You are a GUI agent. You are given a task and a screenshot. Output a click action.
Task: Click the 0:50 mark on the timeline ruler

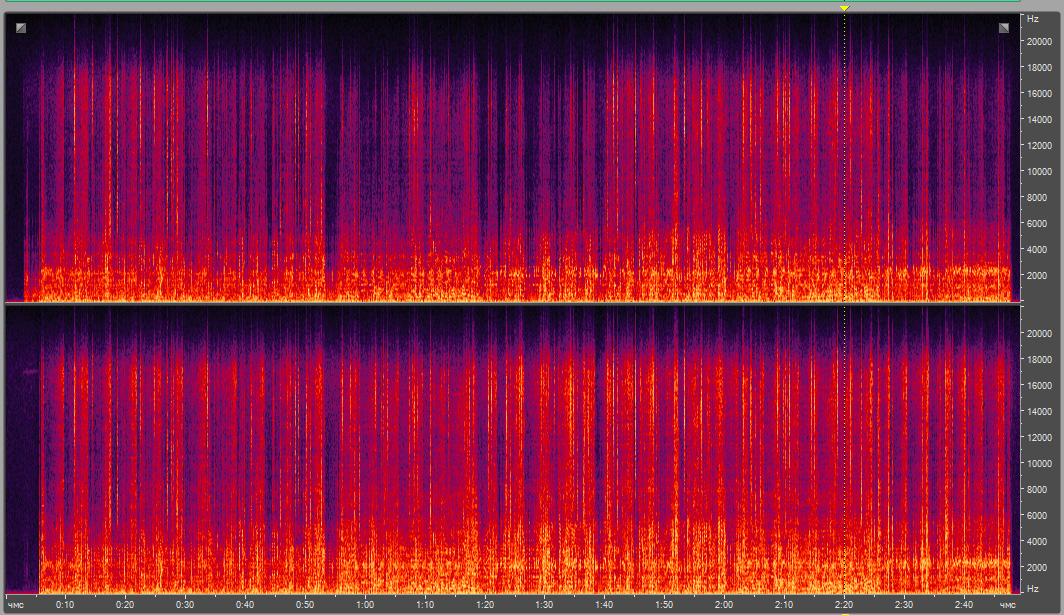pyautogui.click(x=305, y=605)
